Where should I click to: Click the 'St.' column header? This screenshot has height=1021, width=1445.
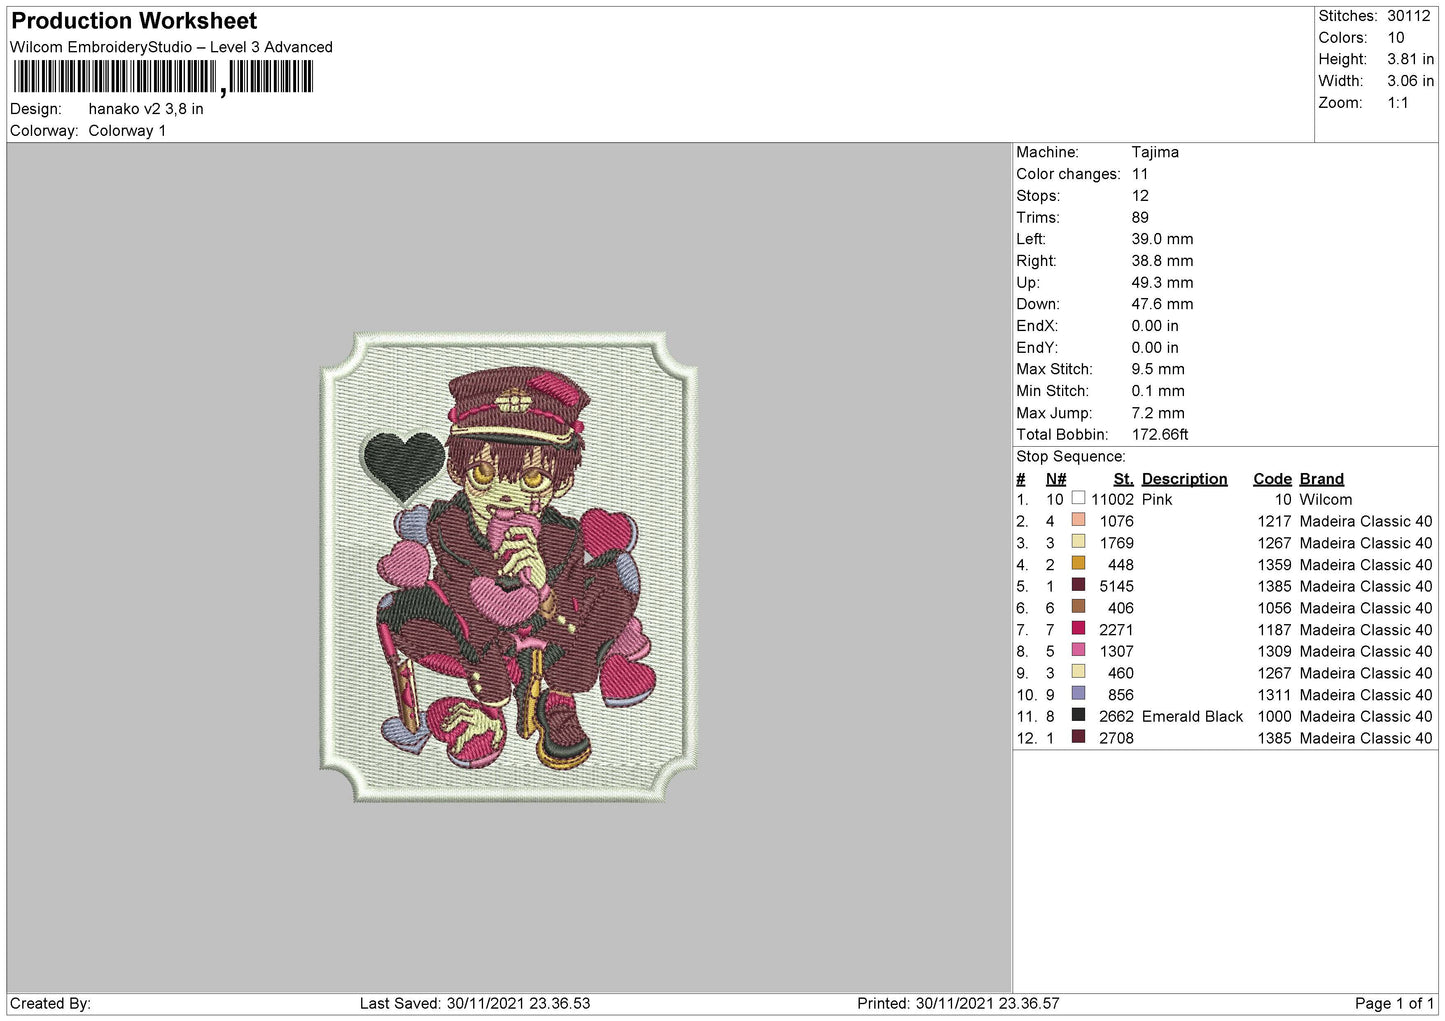tap(1123, 479)
